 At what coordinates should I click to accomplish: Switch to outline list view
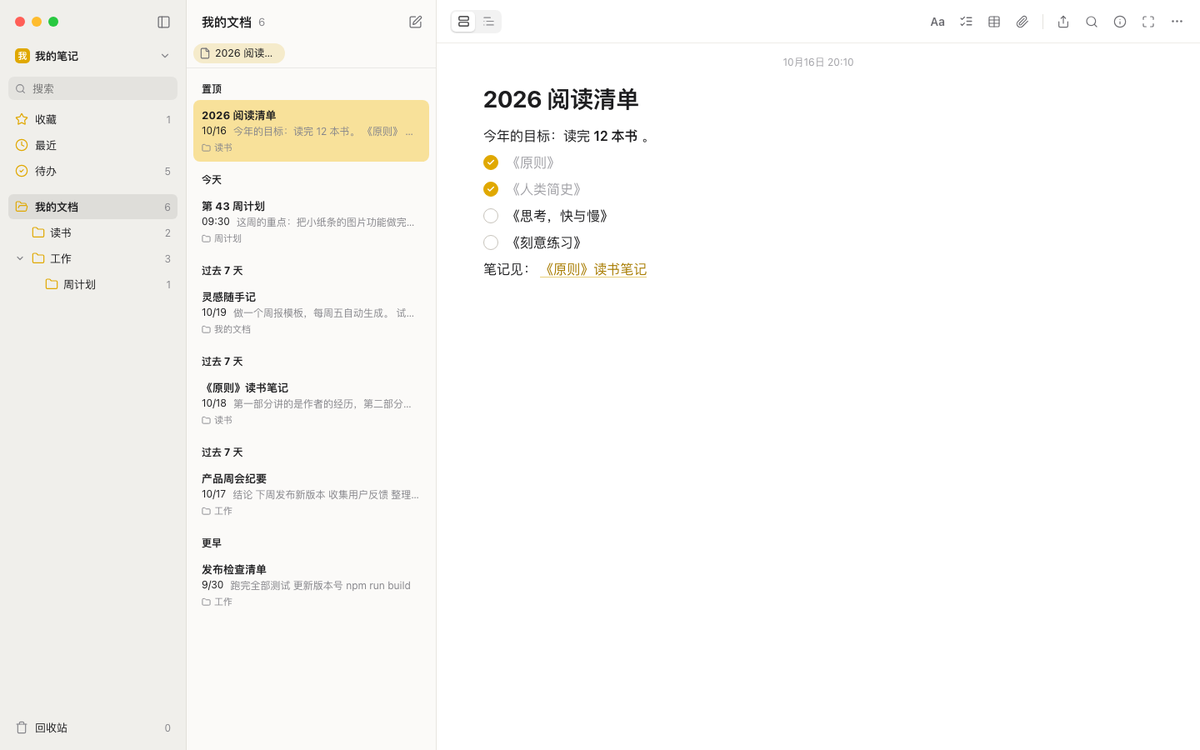(488, 22)
